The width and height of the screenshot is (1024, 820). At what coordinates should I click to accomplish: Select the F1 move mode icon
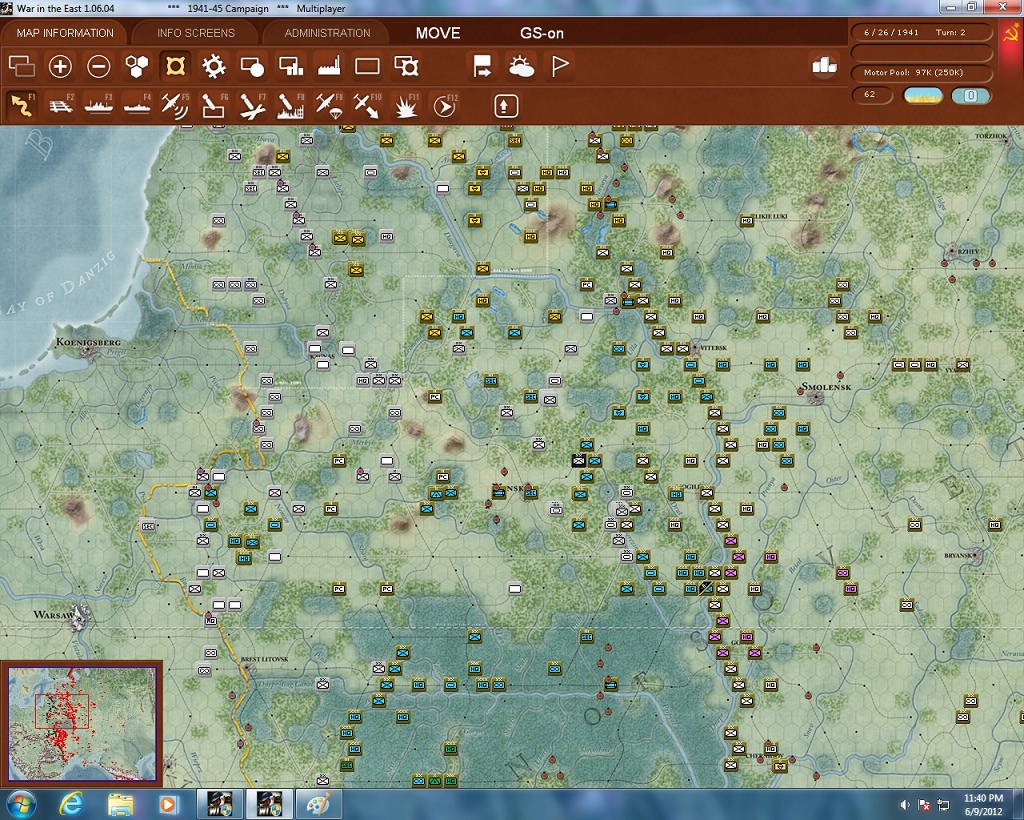22,106
